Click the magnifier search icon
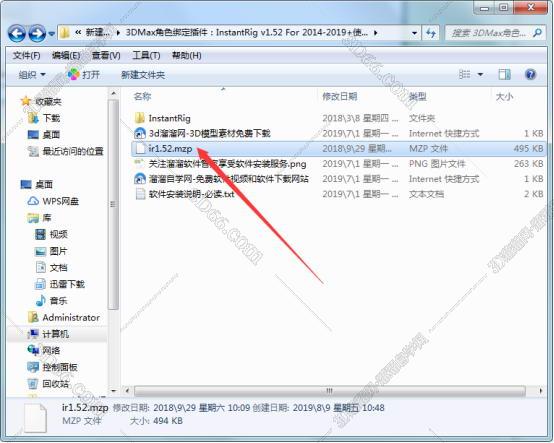554x443 pixels. click(537, 33)
